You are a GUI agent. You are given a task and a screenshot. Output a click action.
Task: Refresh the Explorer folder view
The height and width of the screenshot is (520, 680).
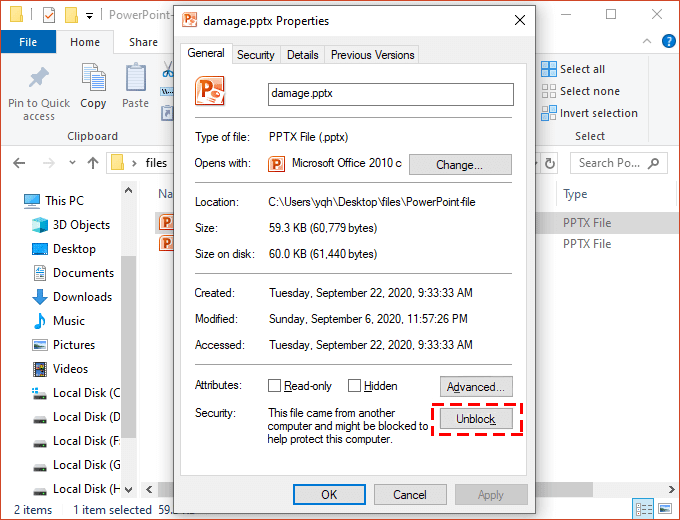pos(550,164)
